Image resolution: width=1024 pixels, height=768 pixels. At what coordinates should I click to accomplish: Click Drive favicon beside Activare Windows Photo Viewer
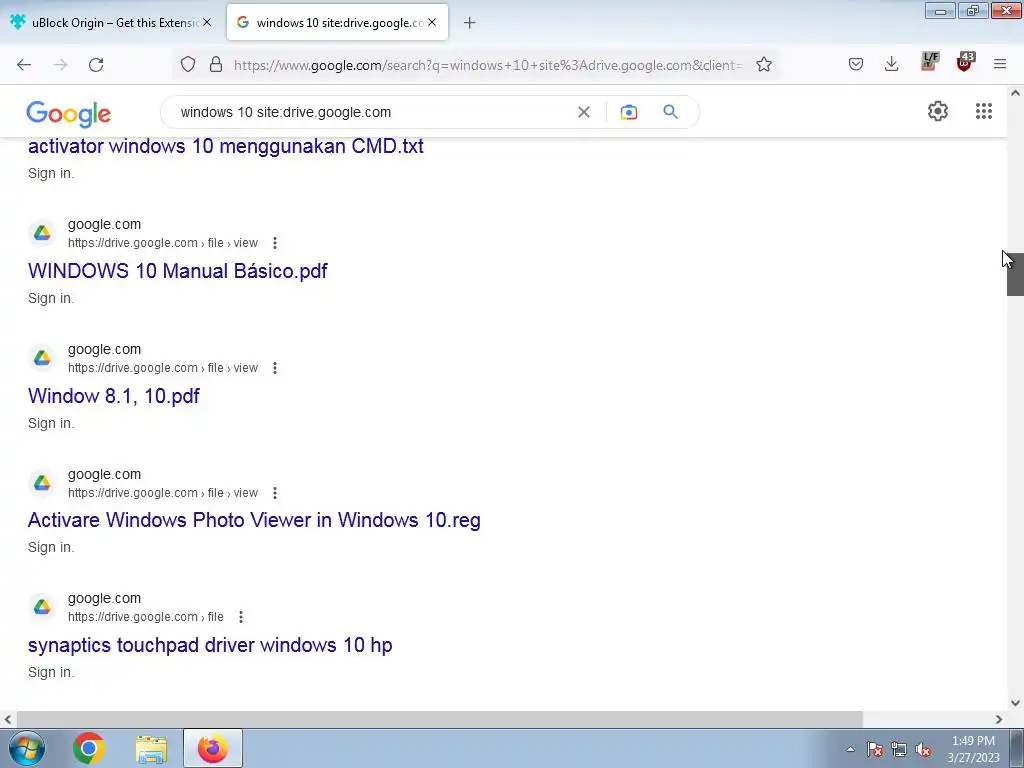click(x=42, y=483)
